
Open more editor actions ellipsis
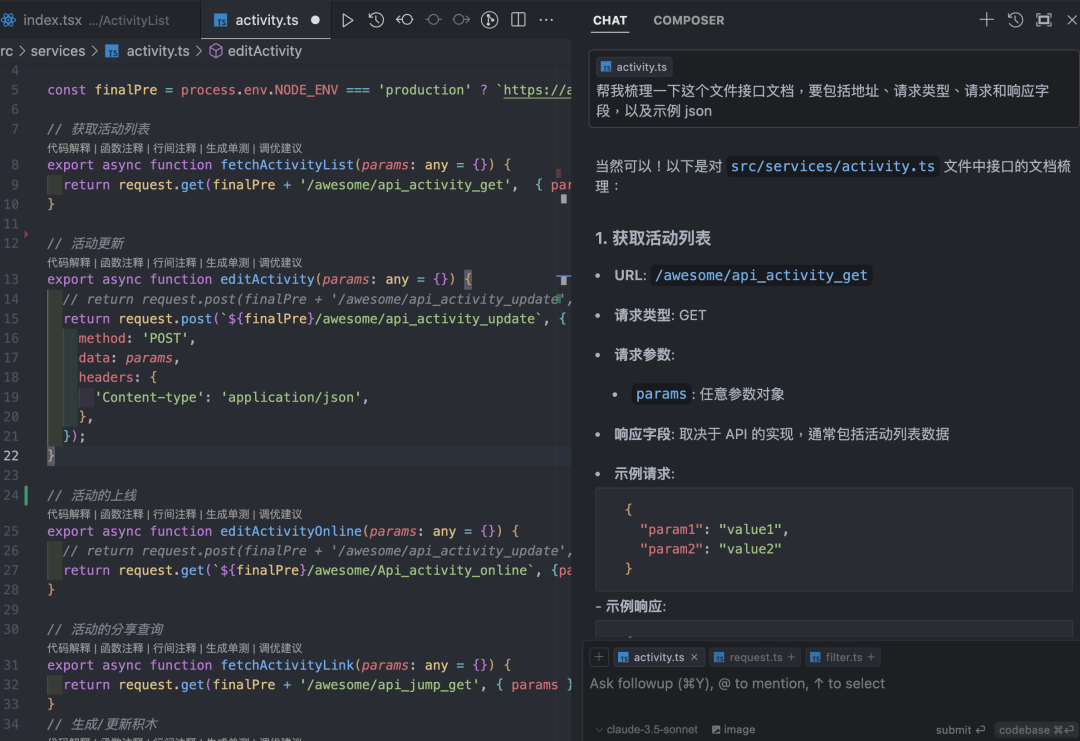tap(546, 20)
